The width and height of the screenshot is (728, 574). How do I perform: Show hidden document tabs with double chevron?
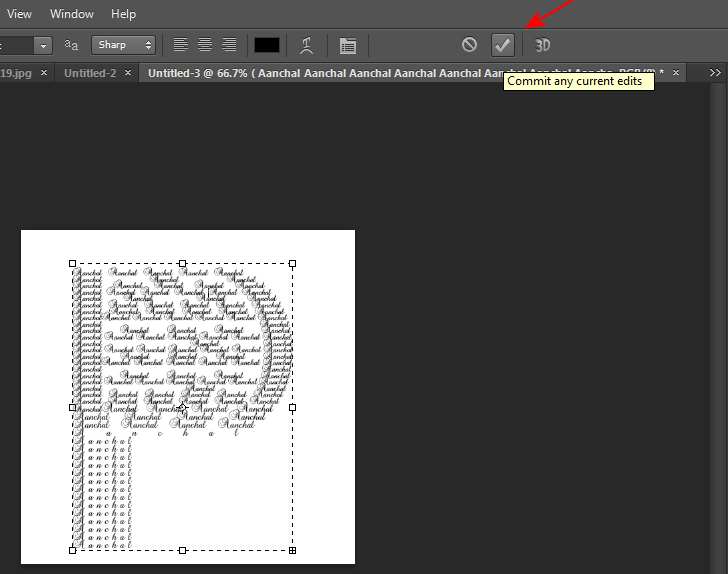pyautogui.click(x=715, y=73)
